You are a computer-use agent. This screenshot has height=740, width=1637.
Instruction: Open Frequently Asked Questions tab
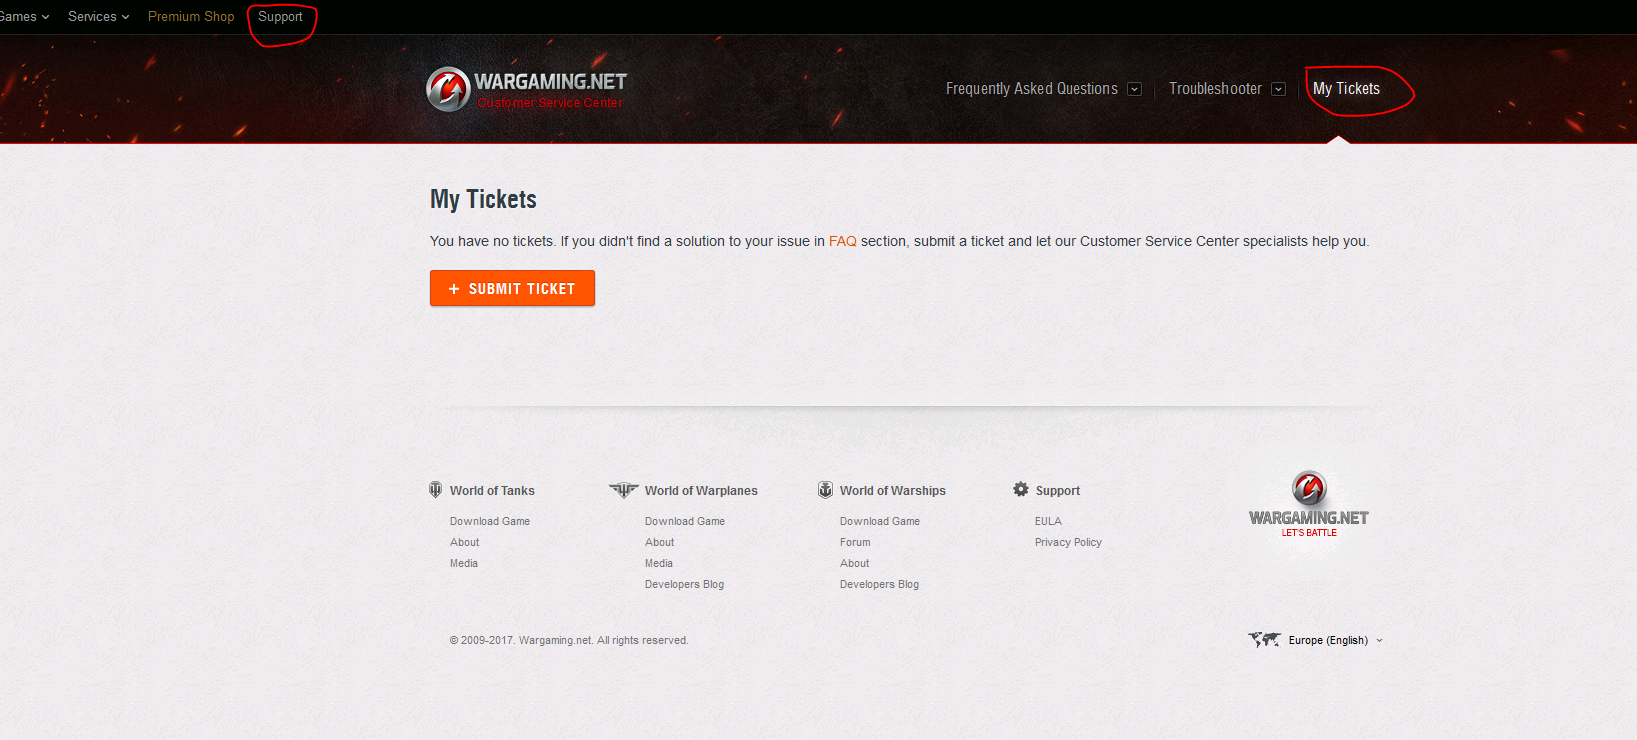[x=1032, y=89]
